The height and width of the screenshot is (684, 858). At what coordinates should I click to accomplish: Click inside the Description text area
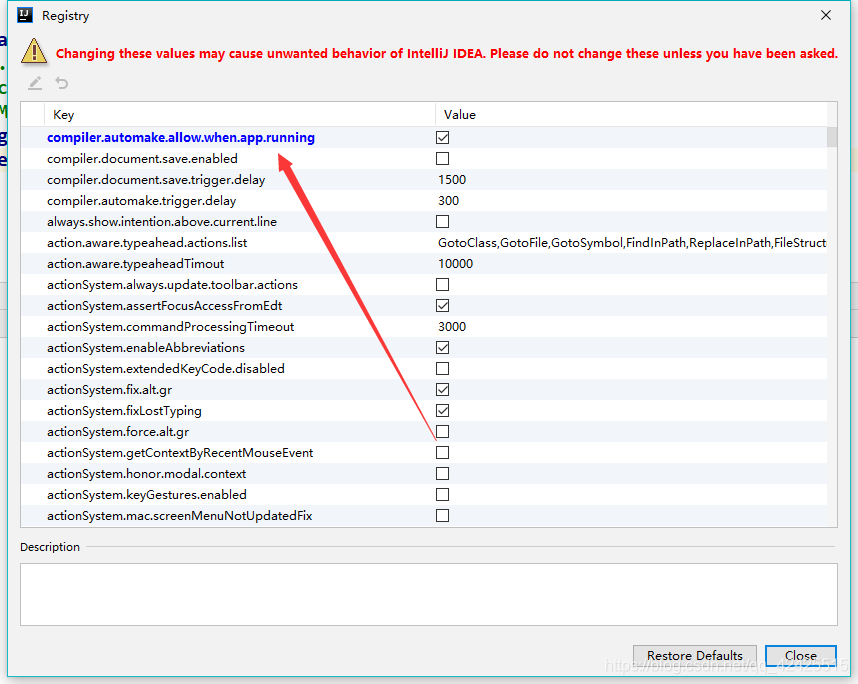click(x=428, y=594)
